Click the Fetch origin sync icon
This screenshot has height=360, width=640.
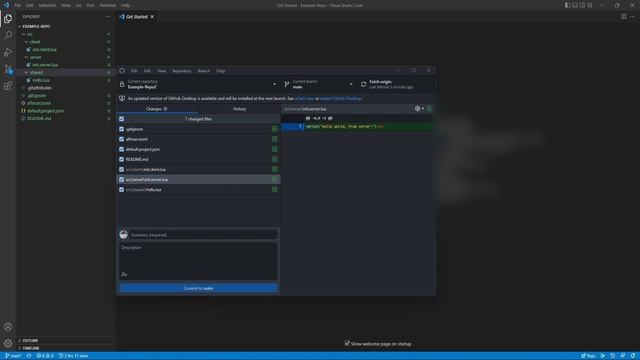click(363, 84)
